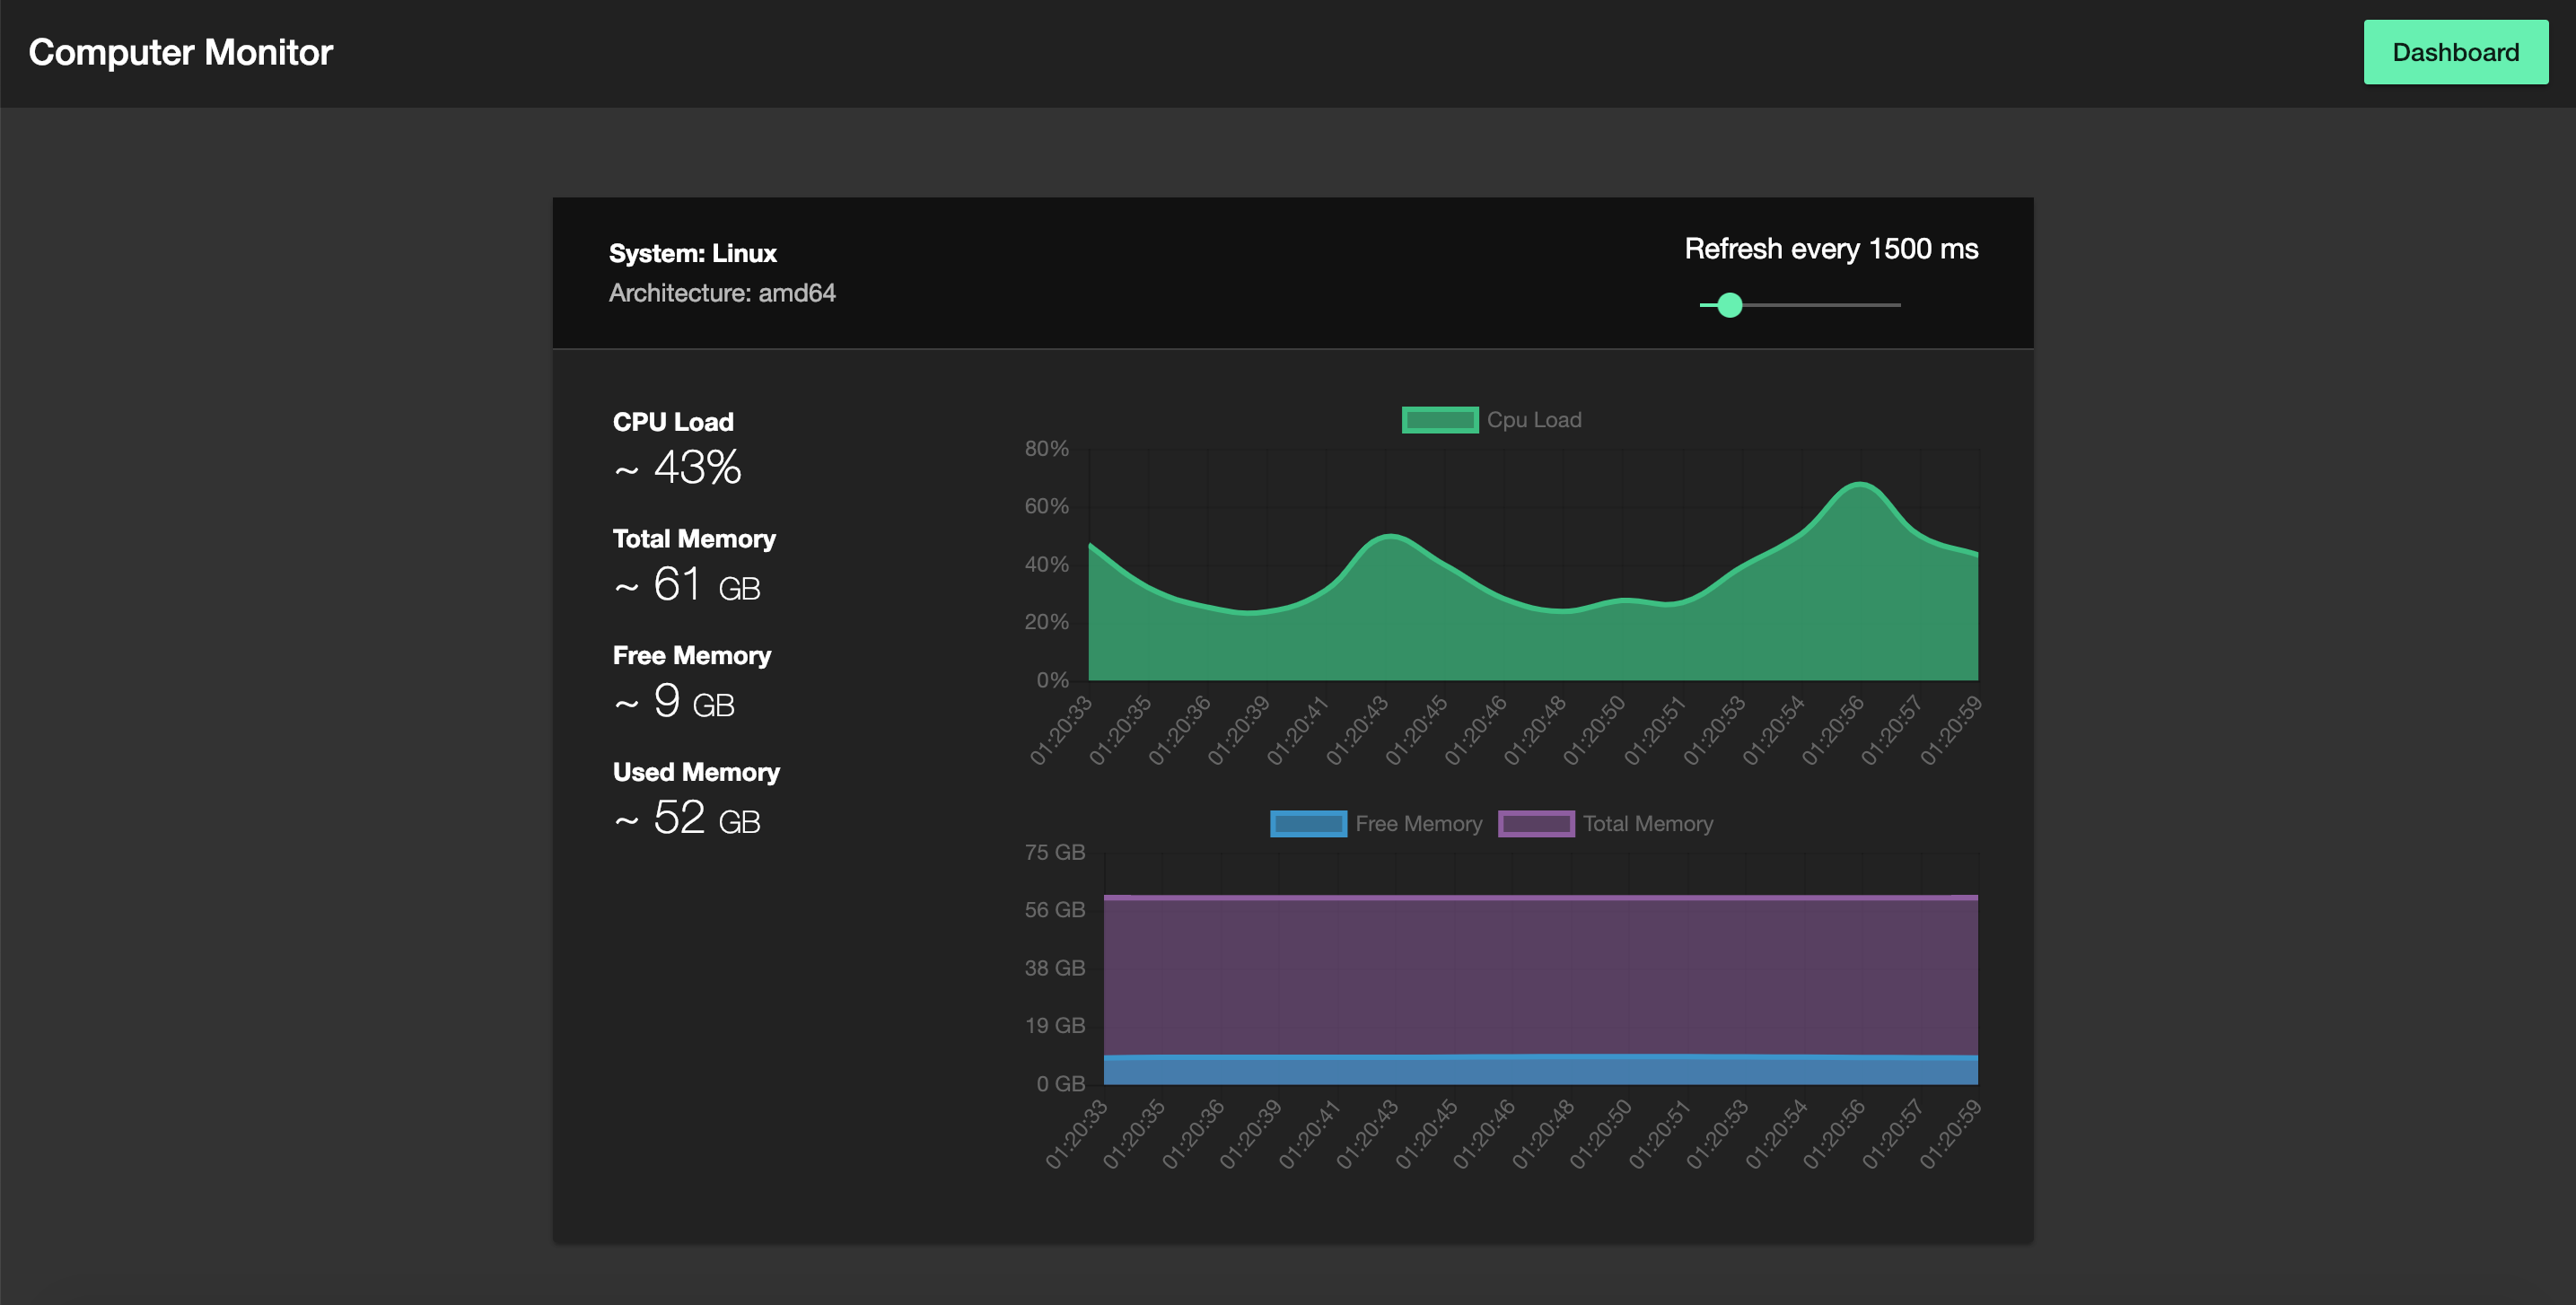This screenshot has width=2576, height=1305.
Task: Click the refresh interval slider handle
Action: (1729, 305)
